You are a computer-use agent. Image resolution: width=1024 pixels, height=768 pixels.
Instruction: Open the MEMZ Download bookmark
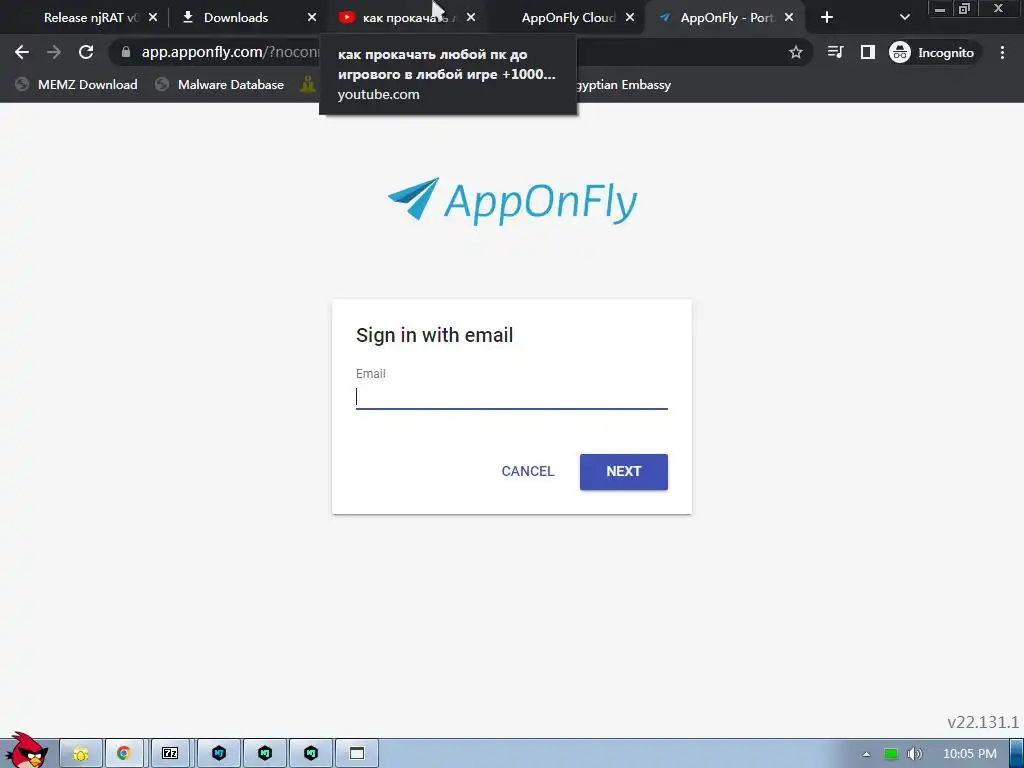(x=76, y=84)
